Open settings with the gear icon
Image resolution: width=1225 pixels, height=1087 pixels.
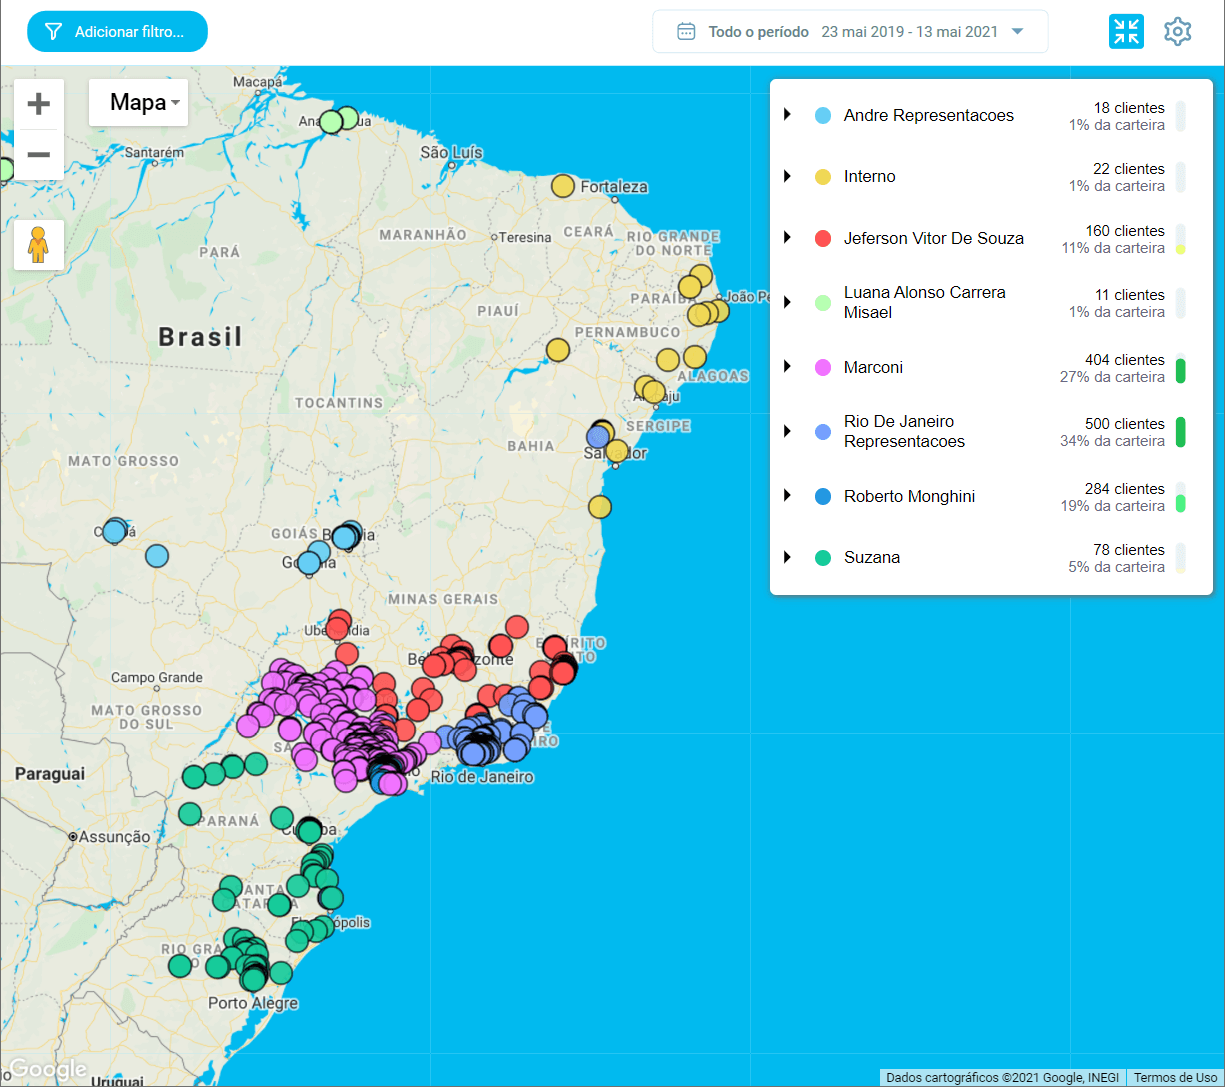point(1178,31)
